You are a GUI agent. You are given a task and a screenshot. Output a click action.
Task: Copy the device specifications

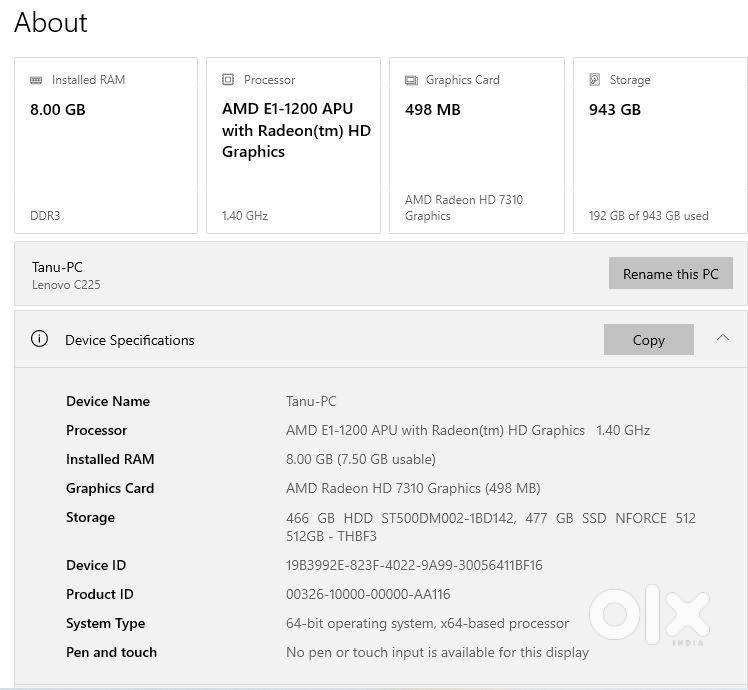tap(649, 340)
